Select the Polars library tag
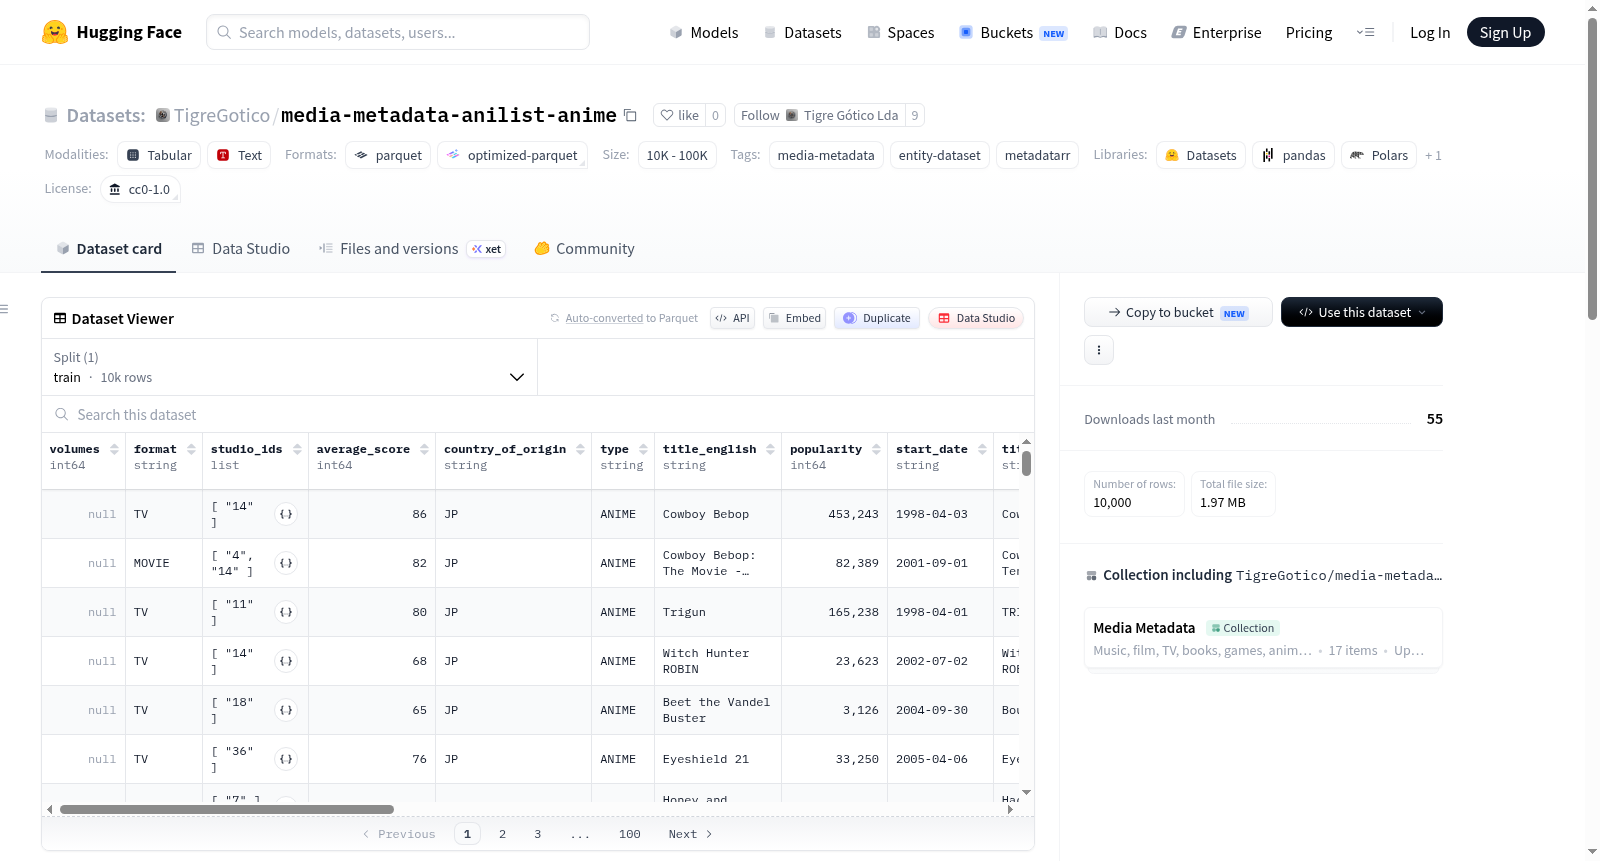1600x861 pixels. point(1379,155)
